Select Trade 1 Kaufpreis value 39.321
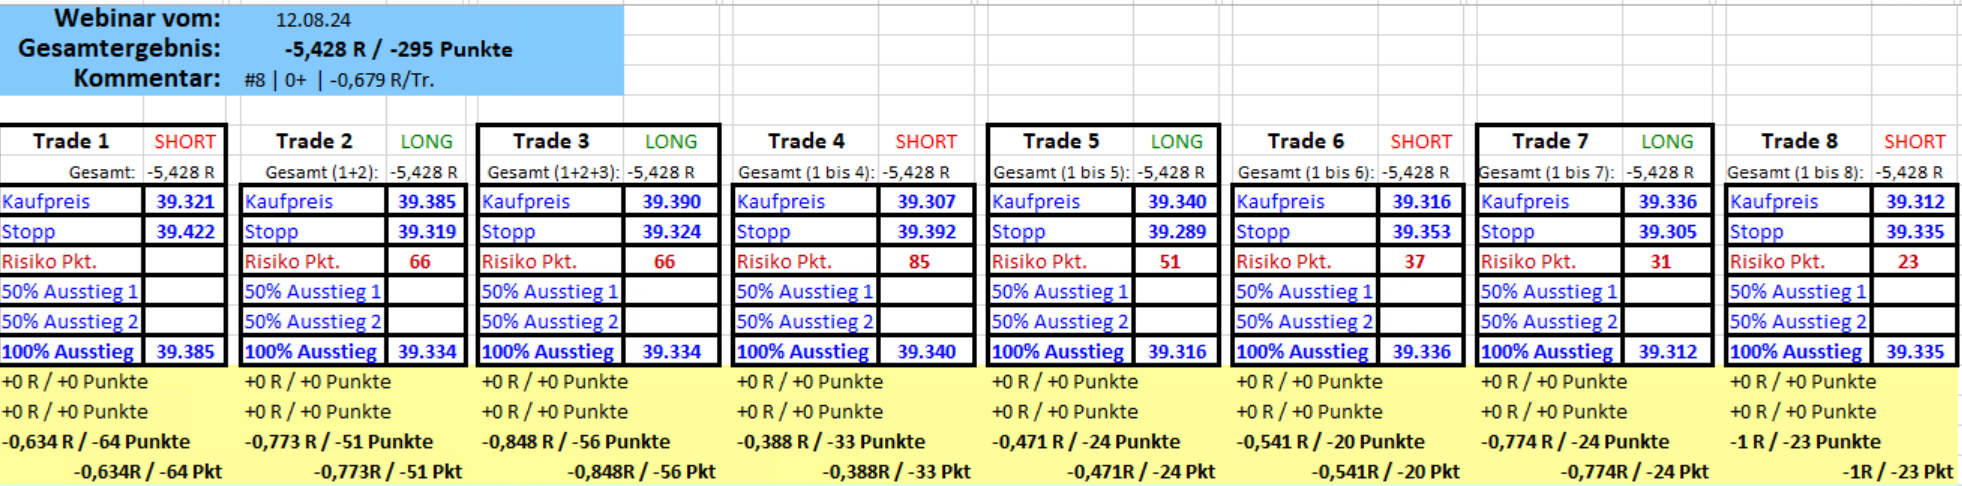1962x486 pixels. coord(185,201)
